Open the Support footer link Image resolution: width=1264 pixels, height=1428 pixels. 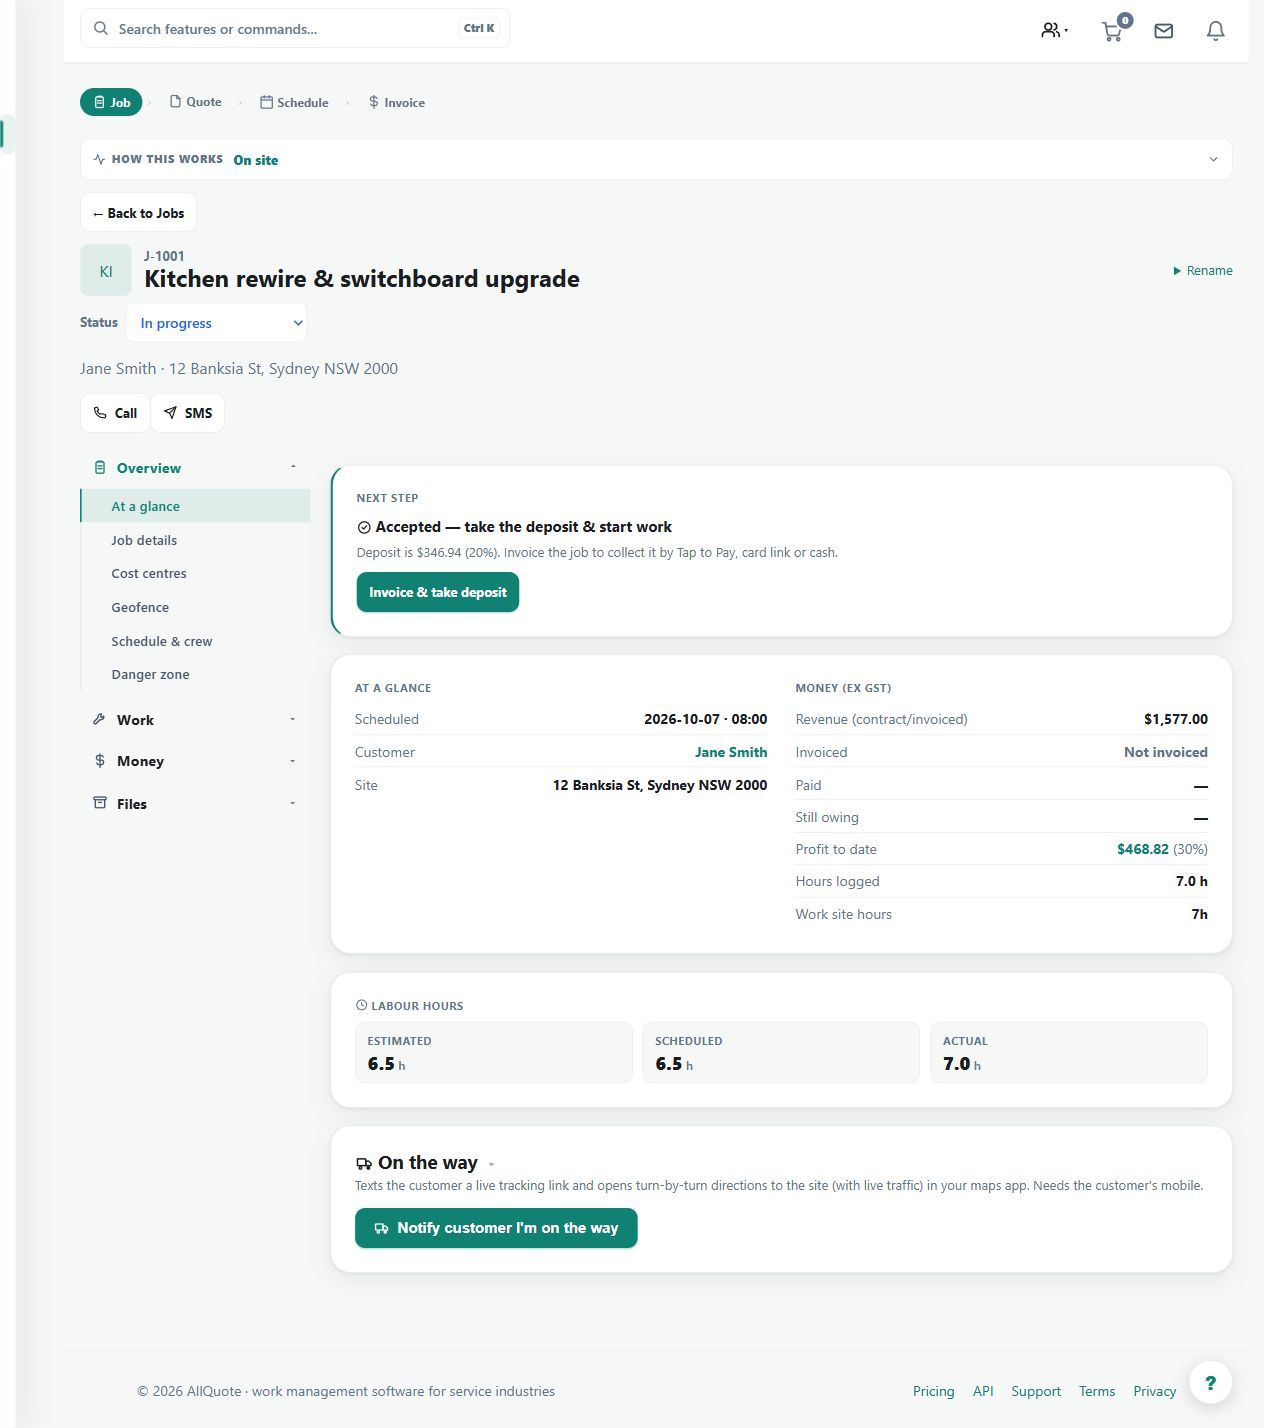point(1036,1391)
